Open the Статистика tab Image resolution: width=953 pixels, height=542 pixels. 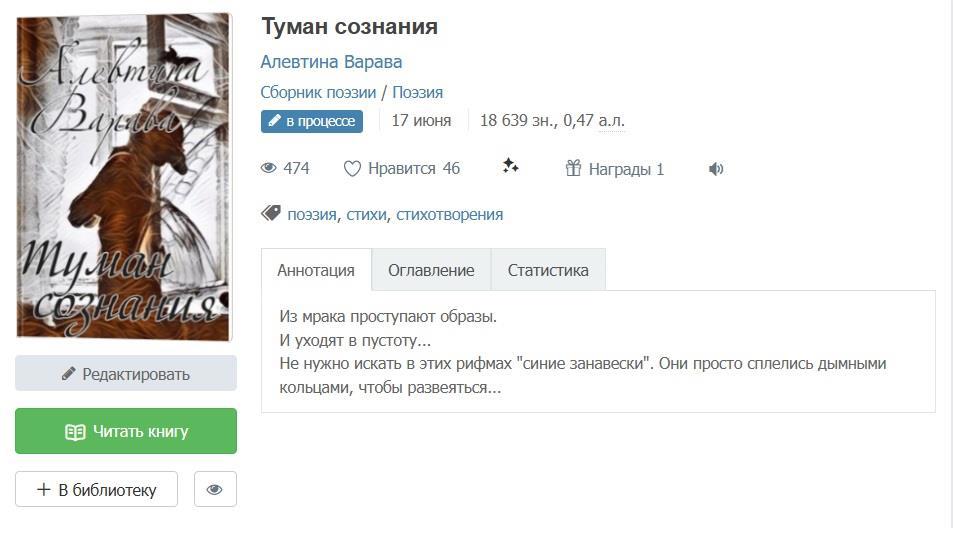coord(548,270)
